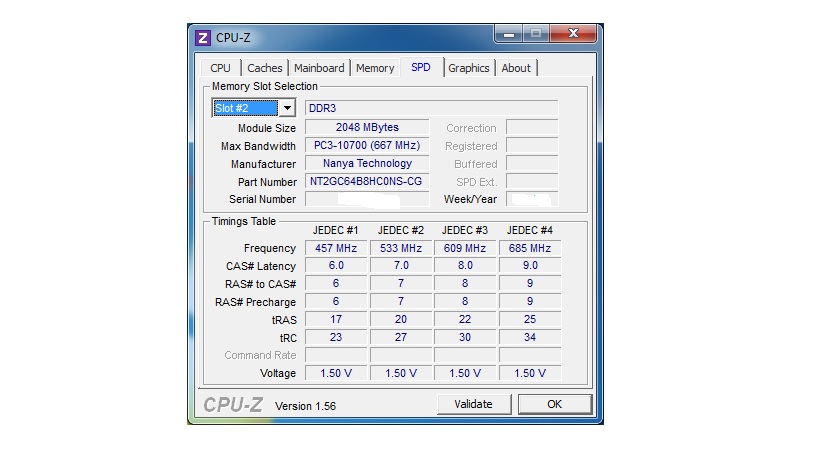Close the CPU-Z window
This screenshot has width=819, height=460.
click(573, 33)
